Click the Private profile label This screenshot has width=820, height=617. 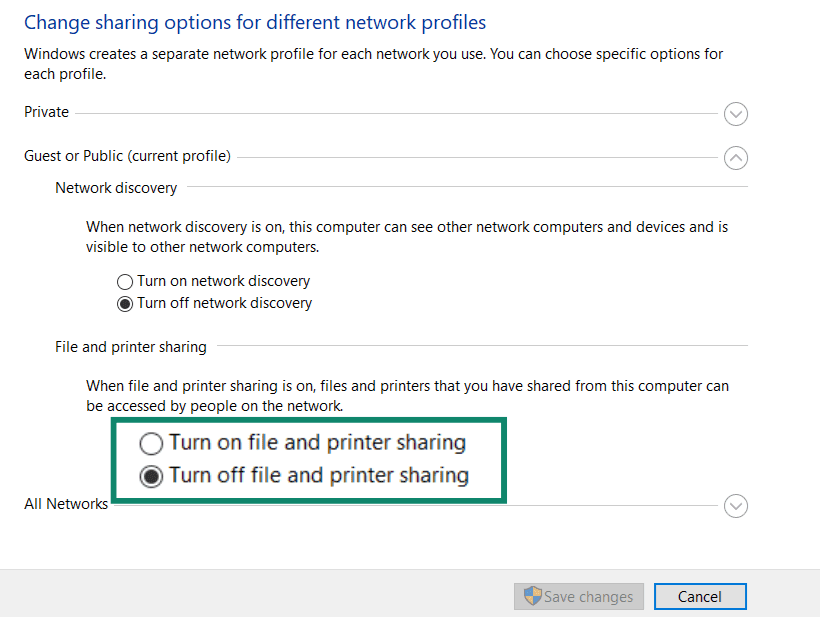pos(46,112)
